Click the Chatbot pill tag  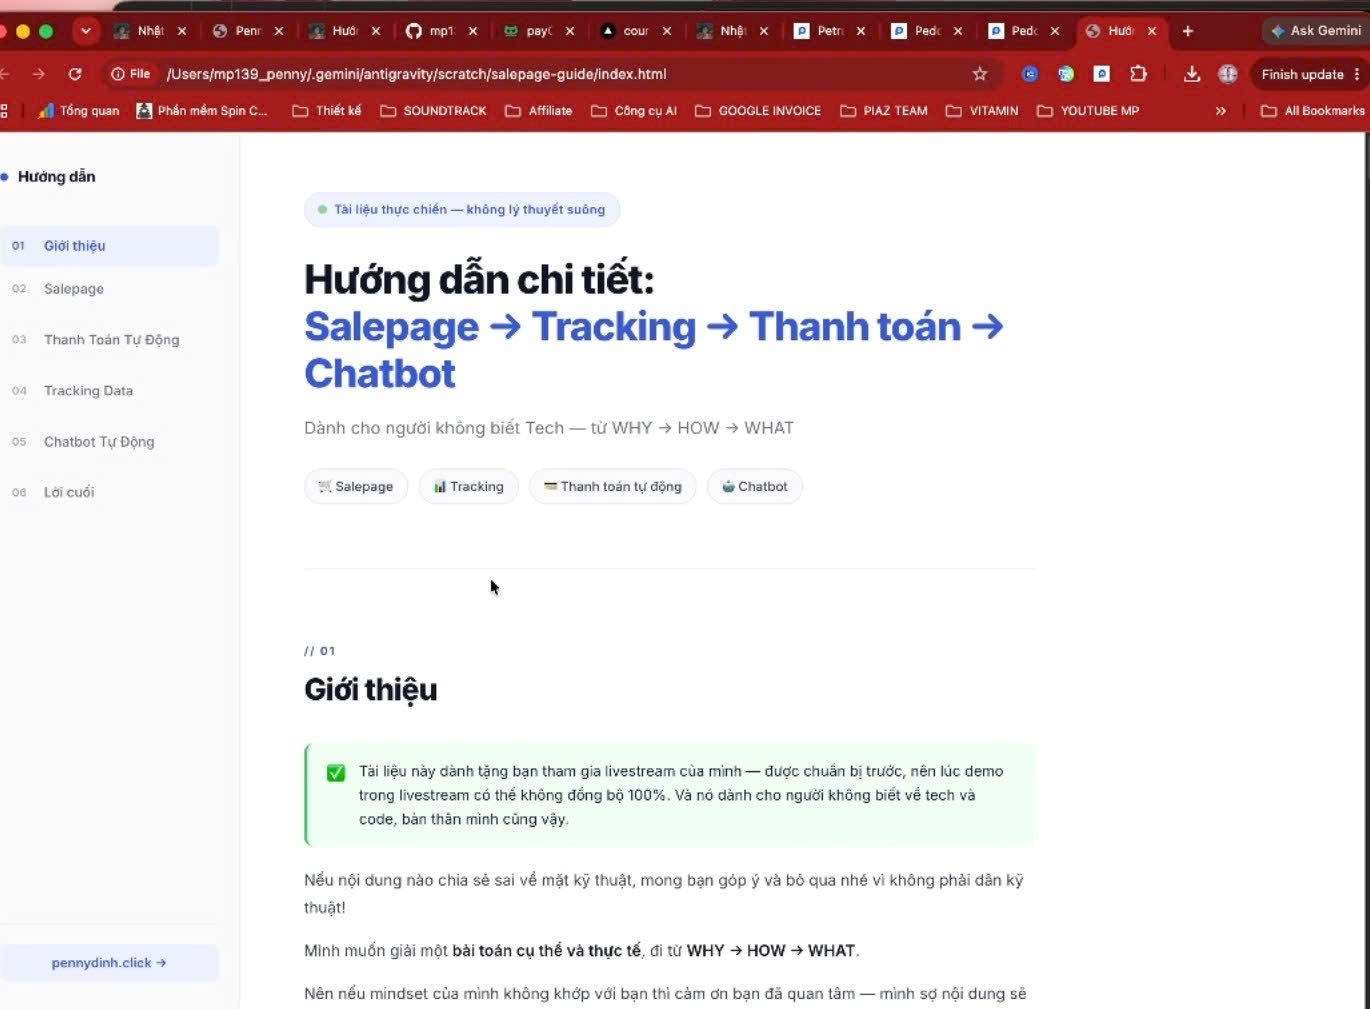tap(754, 487)
